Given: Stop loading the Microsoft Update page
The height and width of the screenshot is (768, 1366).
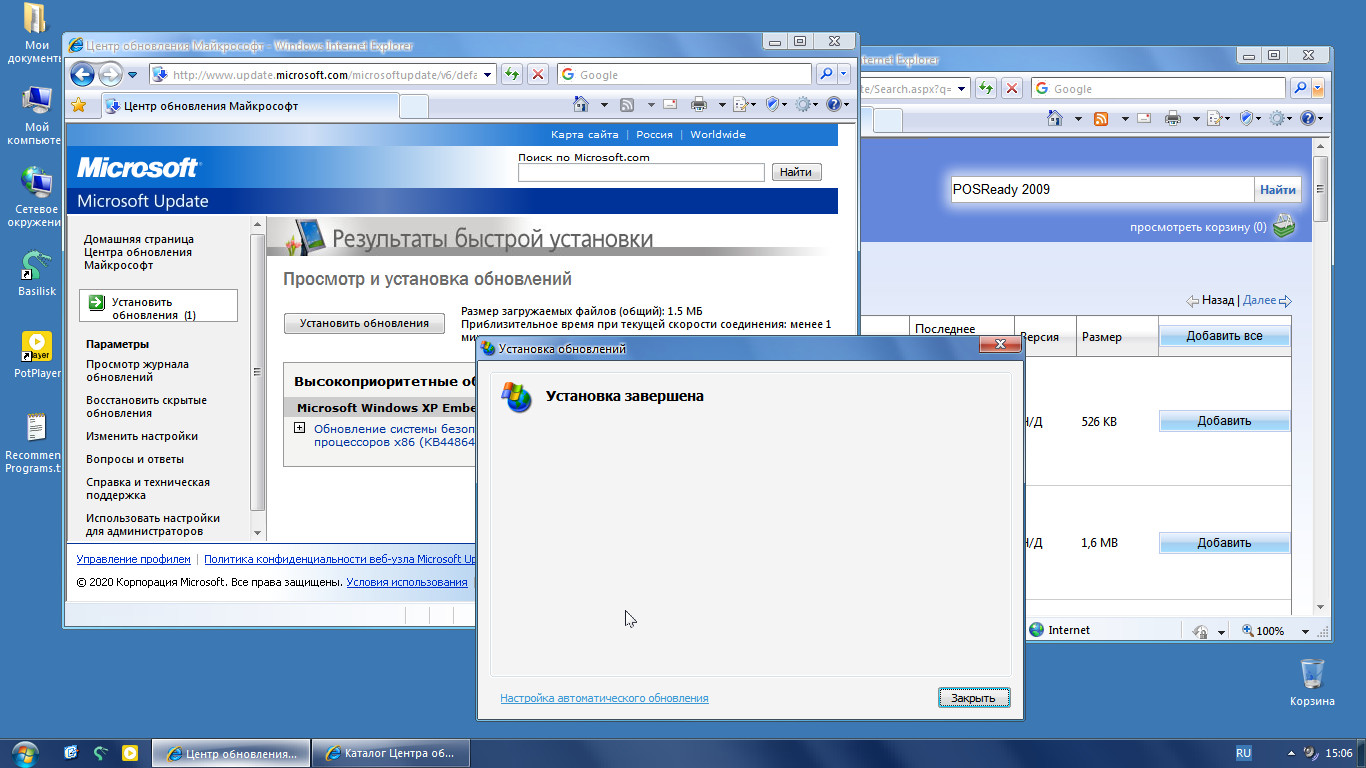Looking at the screenshot, I should pyautogui.click(x=538, y=74).
